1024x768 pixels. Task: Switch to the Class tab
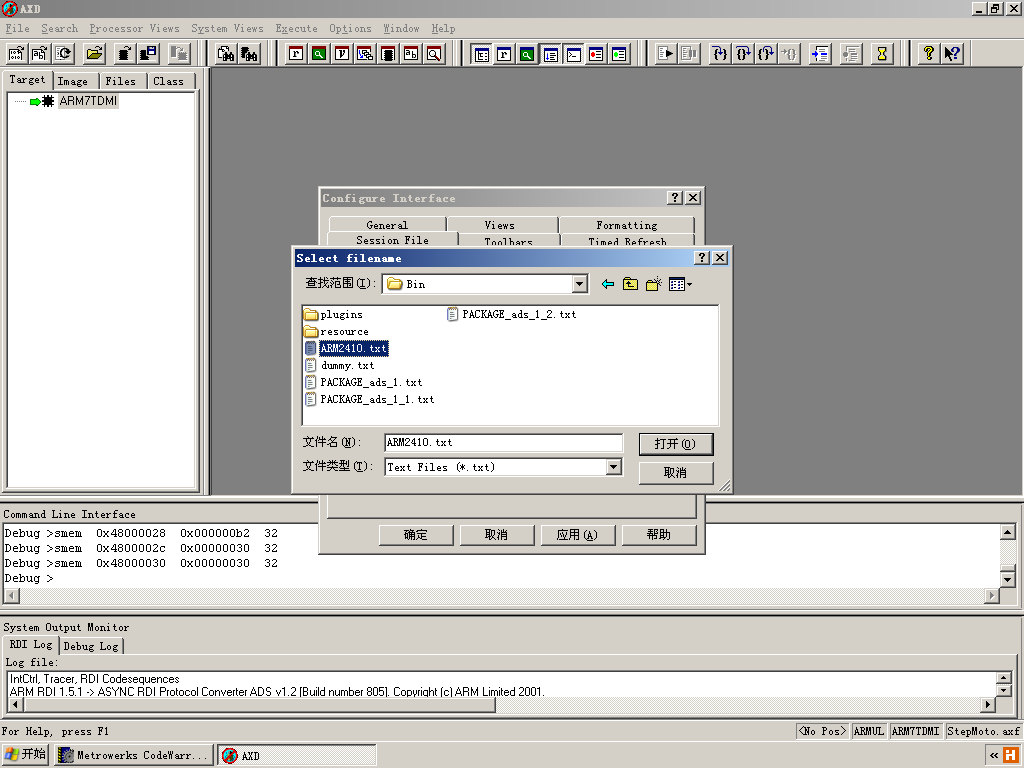[x=168, y=81]
